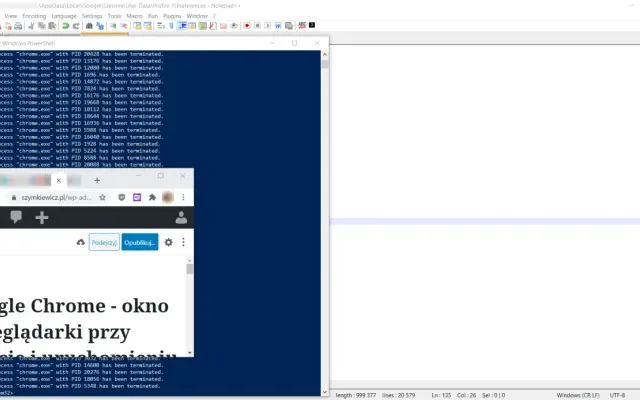Toggle the highlighted Indent Guide icon
Image resolution: width=640 pixels, height=400 pixels.
pos(182,26)
